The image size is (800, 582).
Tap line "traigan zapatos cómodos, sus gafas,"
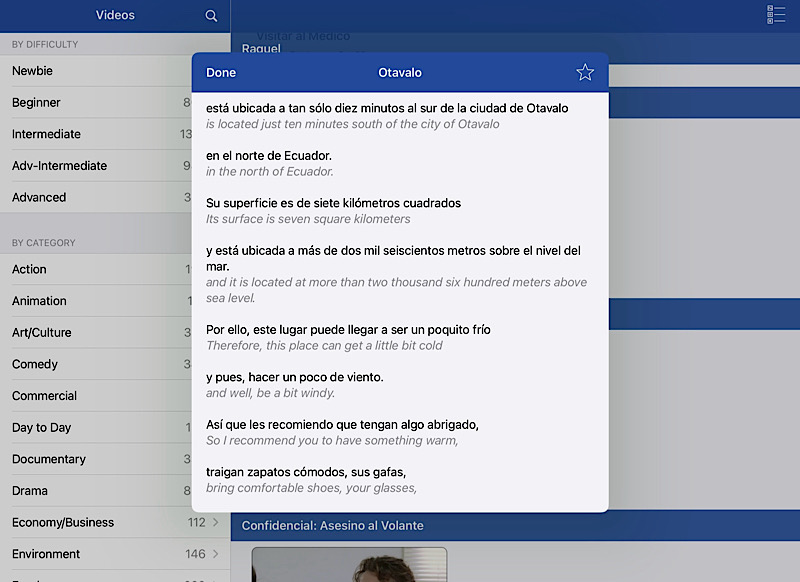click(306, 472)
